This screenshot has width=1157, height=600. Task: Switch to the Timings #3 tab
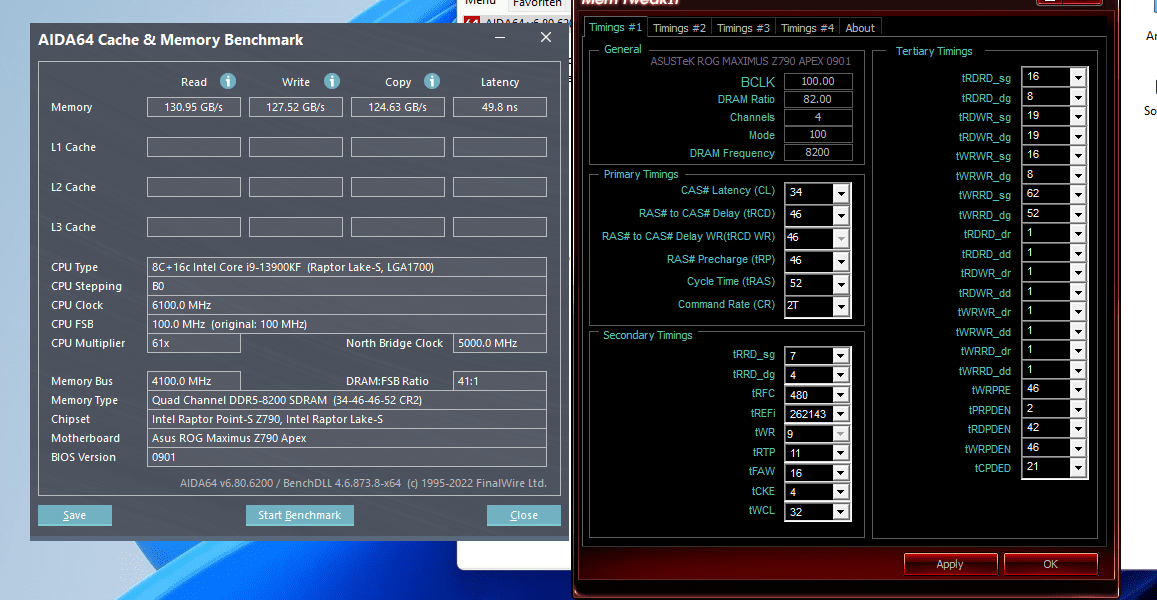[744, 28]
